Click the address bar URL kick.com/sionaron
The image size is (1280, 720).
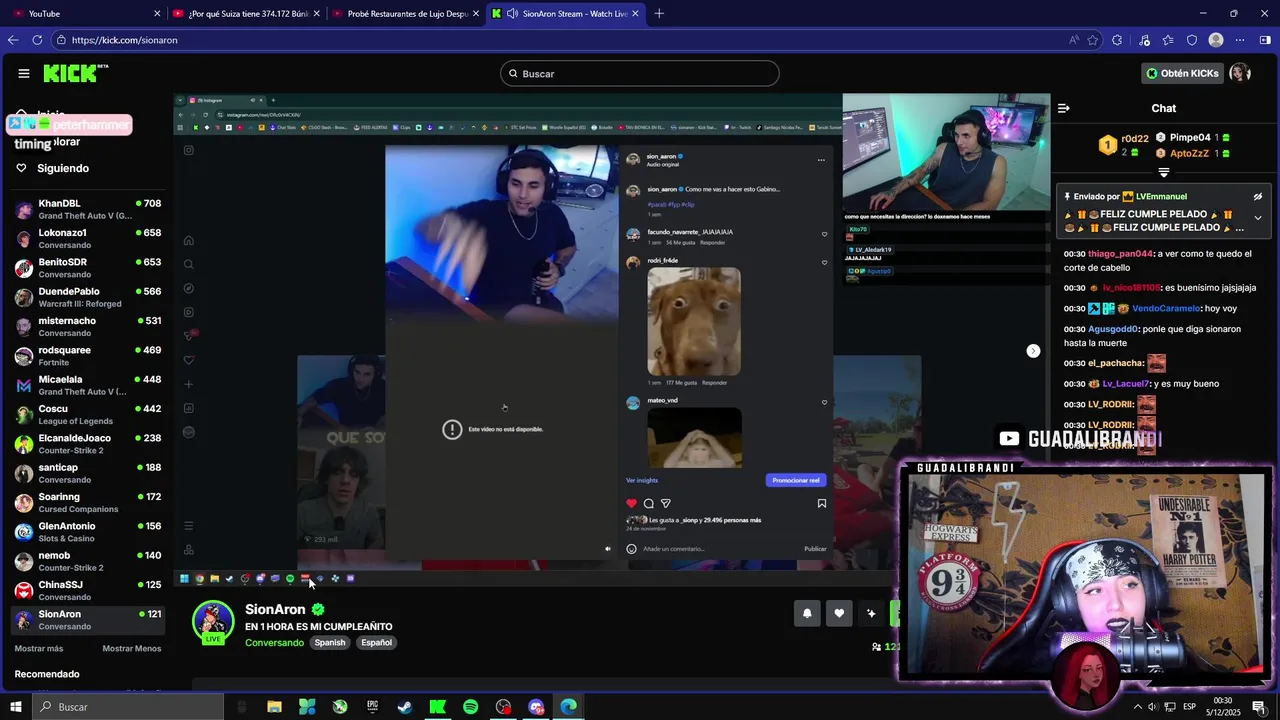click(x=125, y=40)
